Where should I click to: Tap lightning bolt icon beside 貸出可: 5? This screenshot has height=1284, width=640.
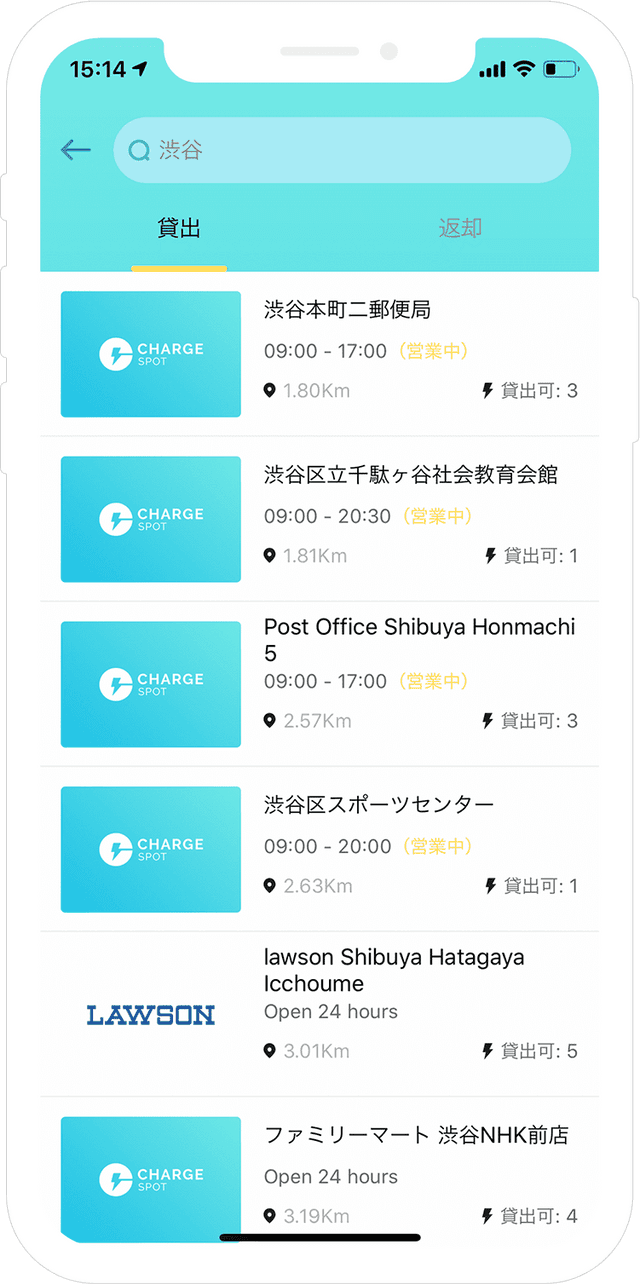click(488, 1051)
